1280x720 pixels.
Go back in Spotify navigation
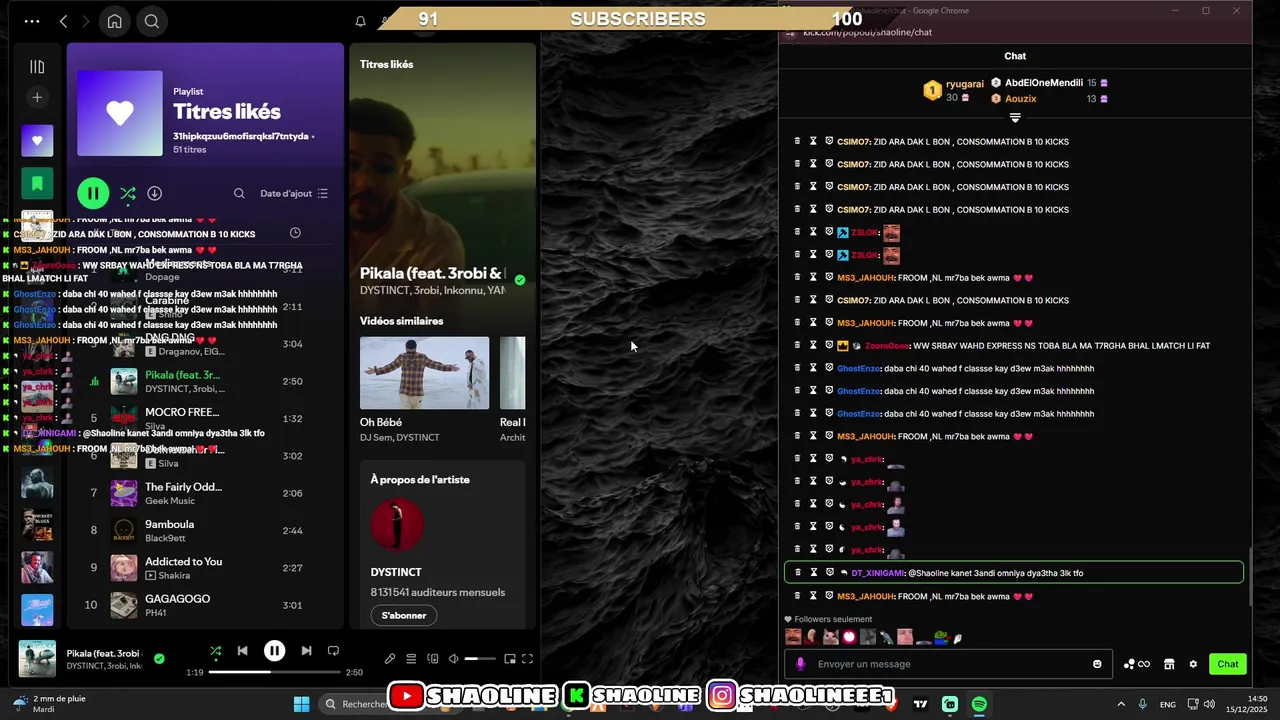click(x=63, y=21)
